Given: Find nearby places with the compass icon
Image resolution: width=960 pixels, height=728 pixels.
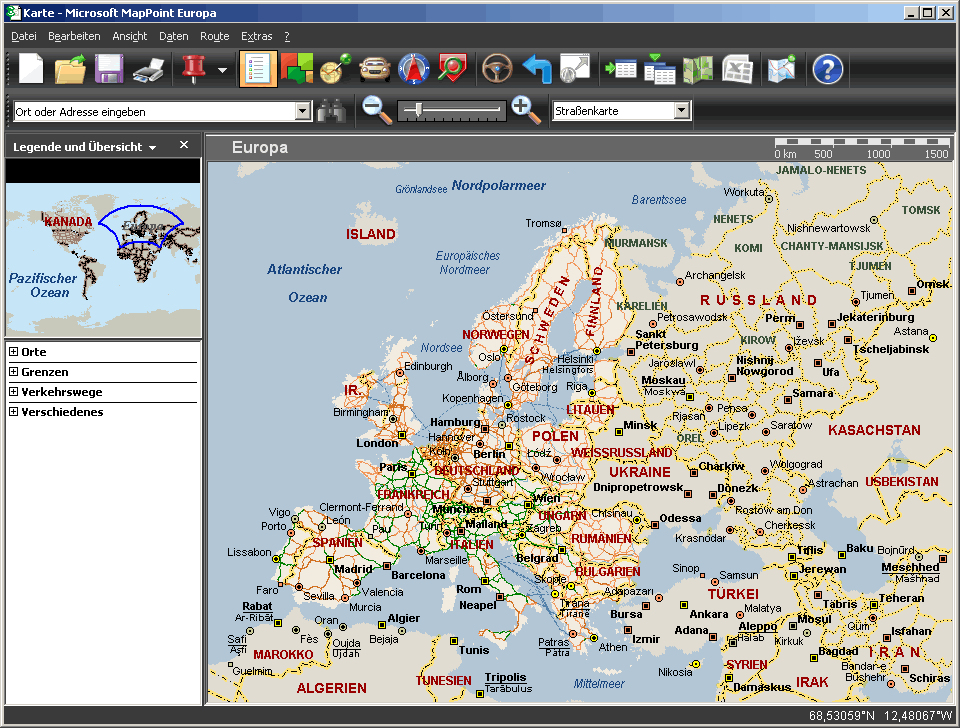Looking at the screenshot, I should [411, 68].
